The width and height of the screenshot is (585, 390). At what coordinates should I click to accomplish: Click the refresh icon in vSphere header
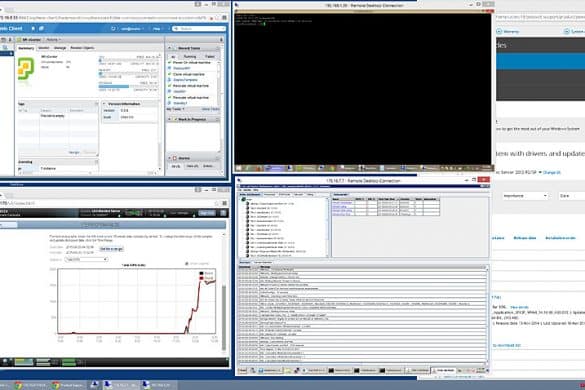(113, 28)
